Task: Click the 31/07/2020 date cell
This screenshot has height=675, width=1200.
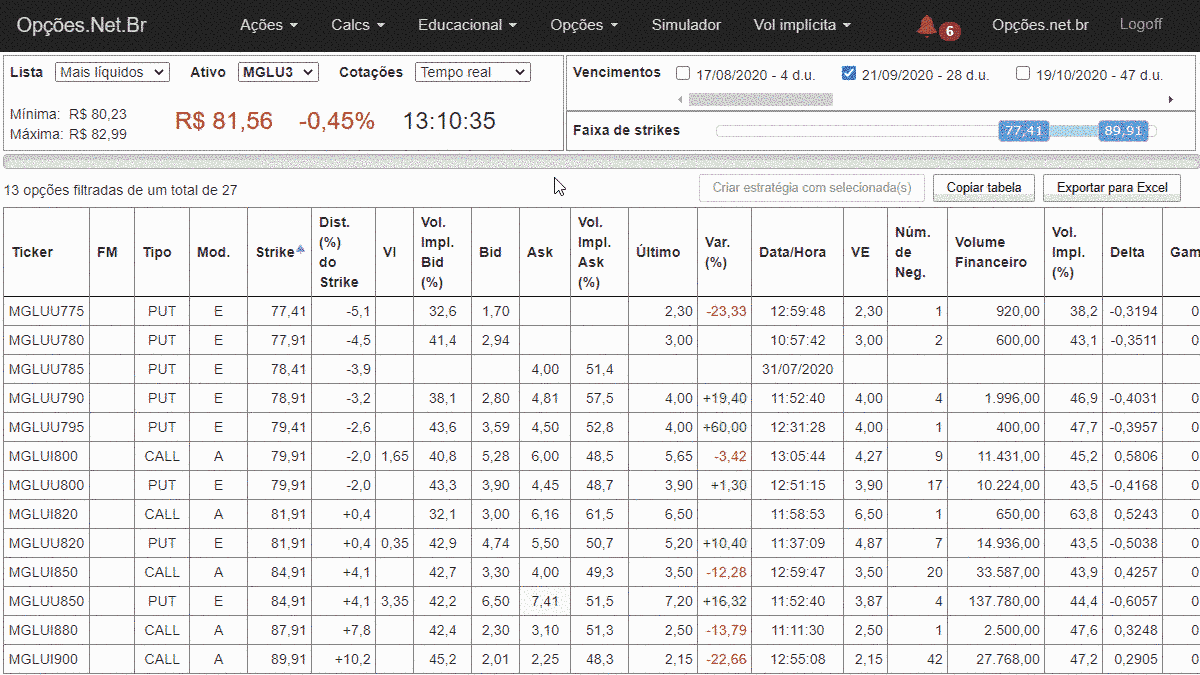Action: [797, 369]
